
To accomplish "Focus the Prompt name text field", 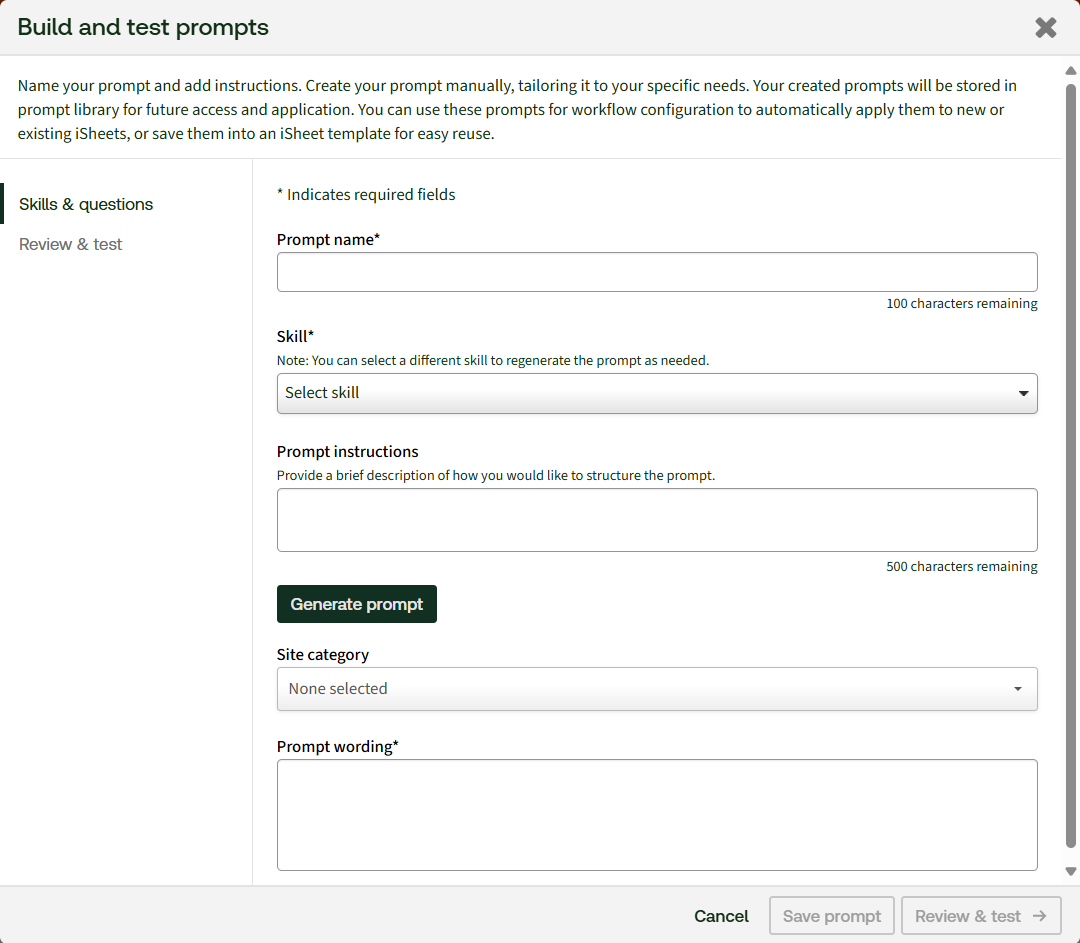I will click(656, 272).
